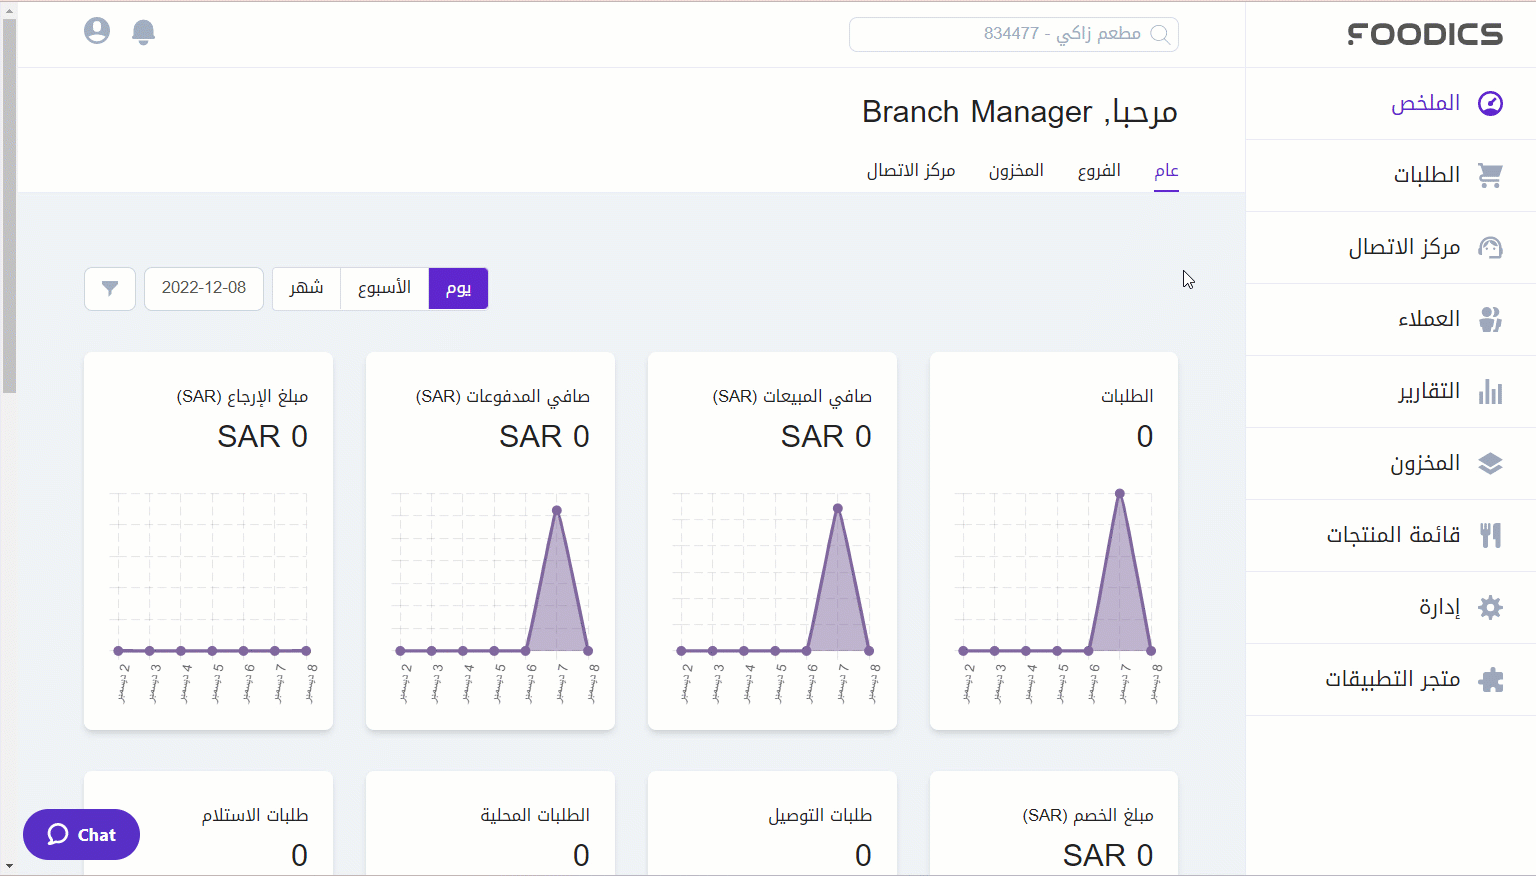Open the 2022-12-08 date picker

(204, 289)
